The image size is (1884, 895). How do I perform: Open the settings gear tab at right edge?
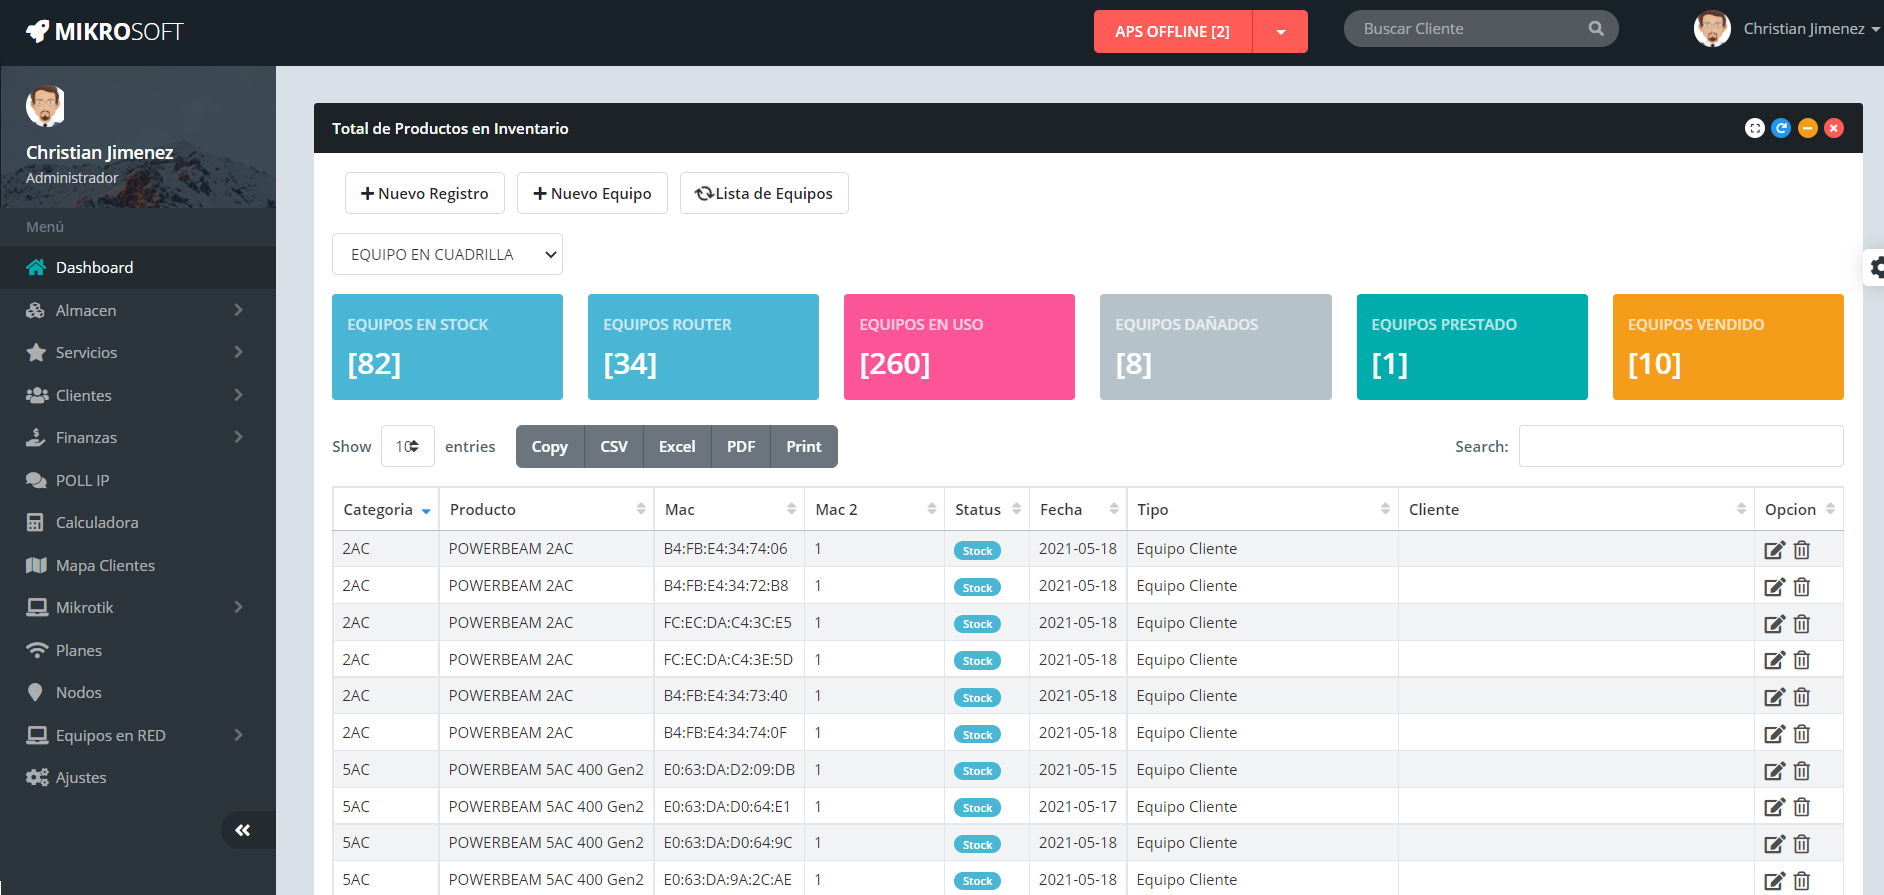coord(1875,267)
